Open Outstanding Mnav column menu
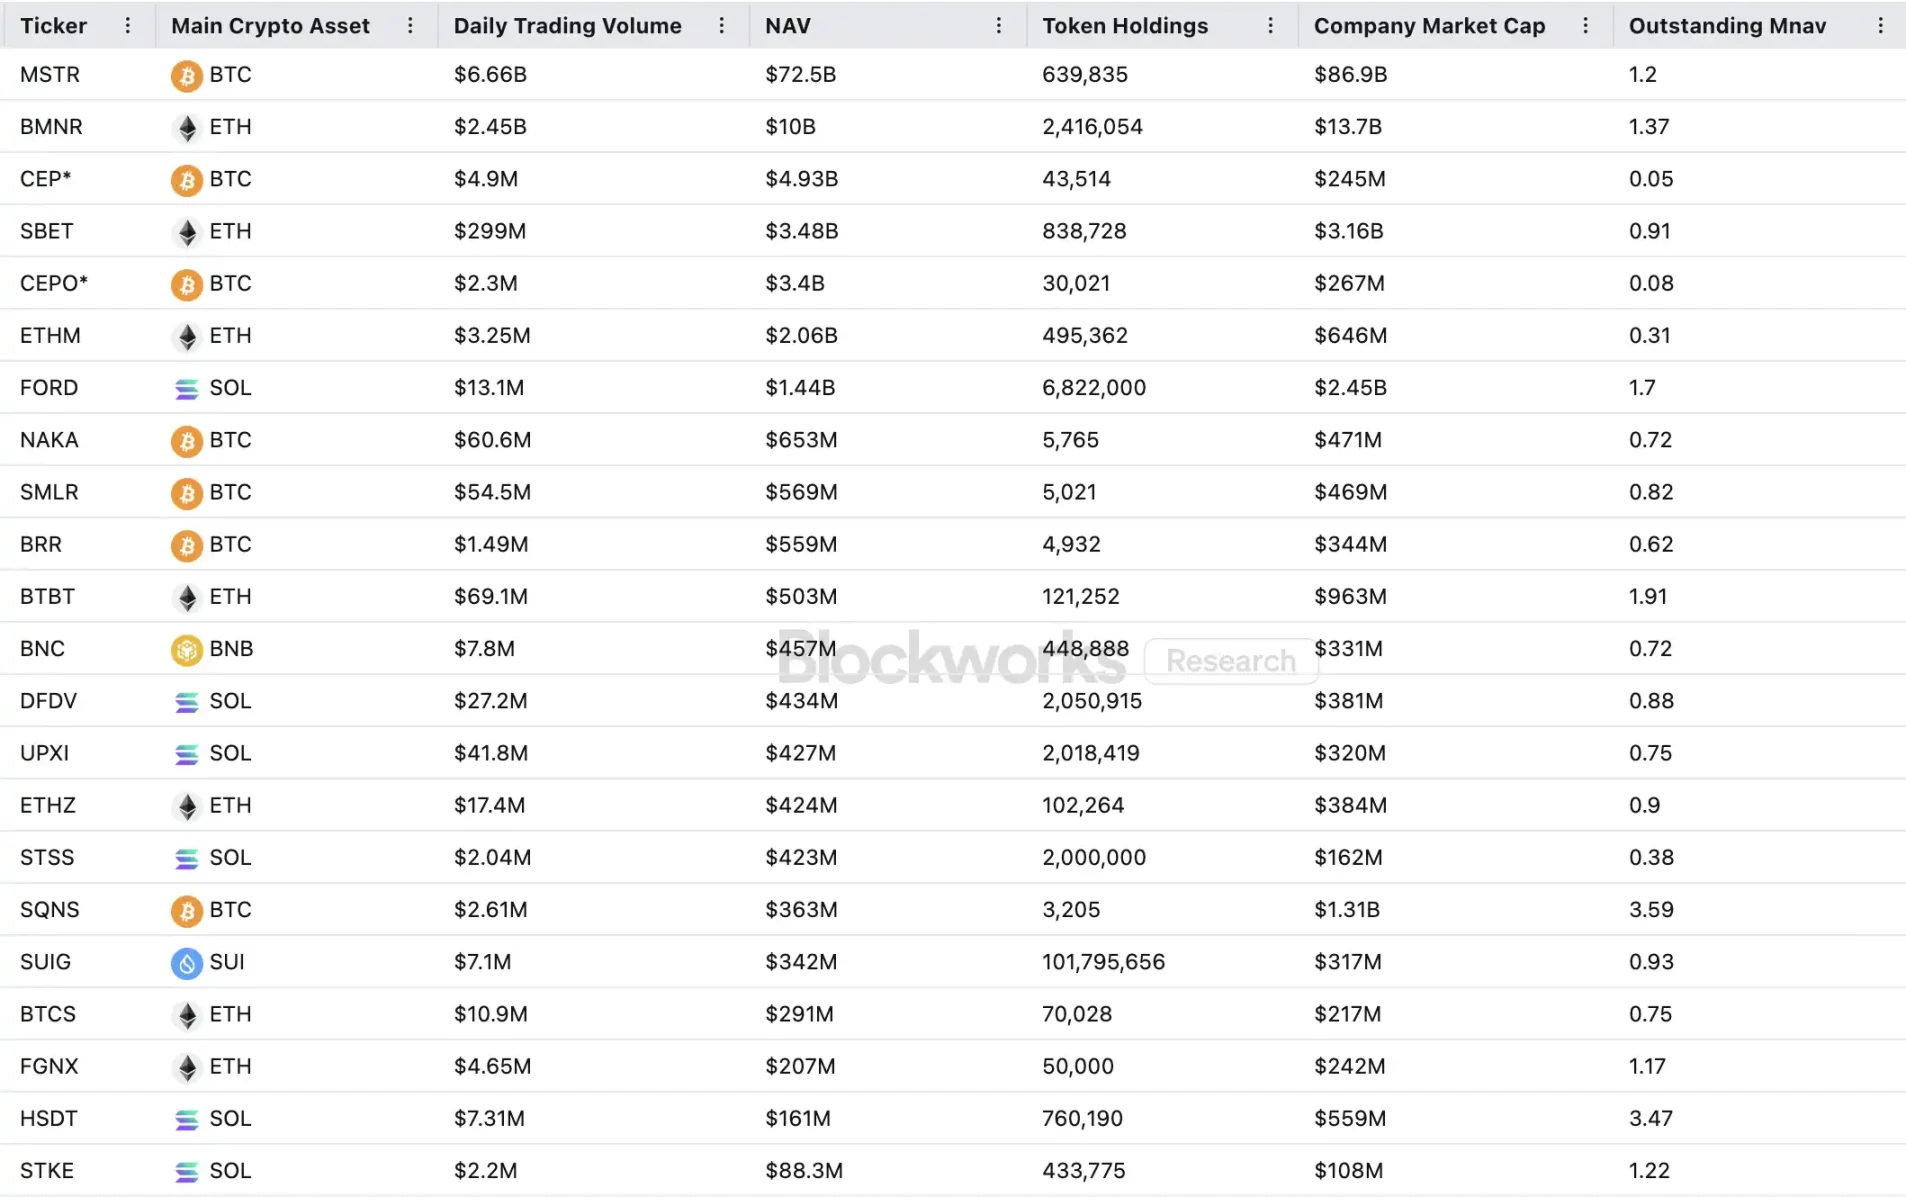This screenshot has height=1197, width=1906. click(1880, 26)
